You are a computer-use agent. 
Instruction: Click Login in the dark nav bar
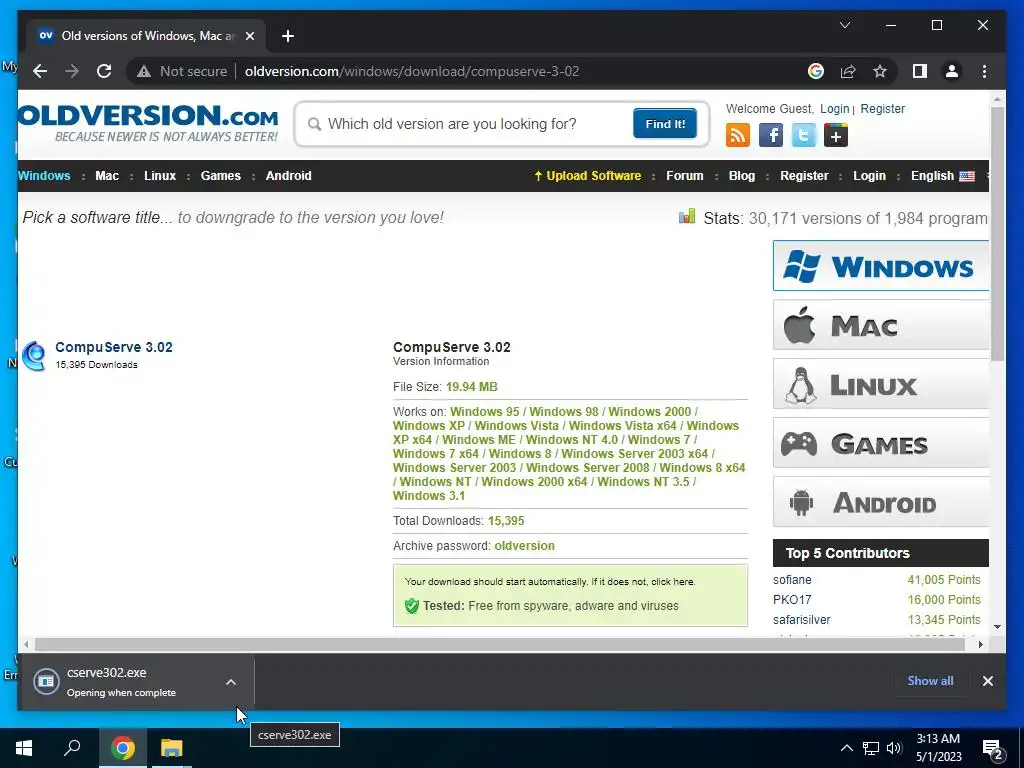point(869,176)
